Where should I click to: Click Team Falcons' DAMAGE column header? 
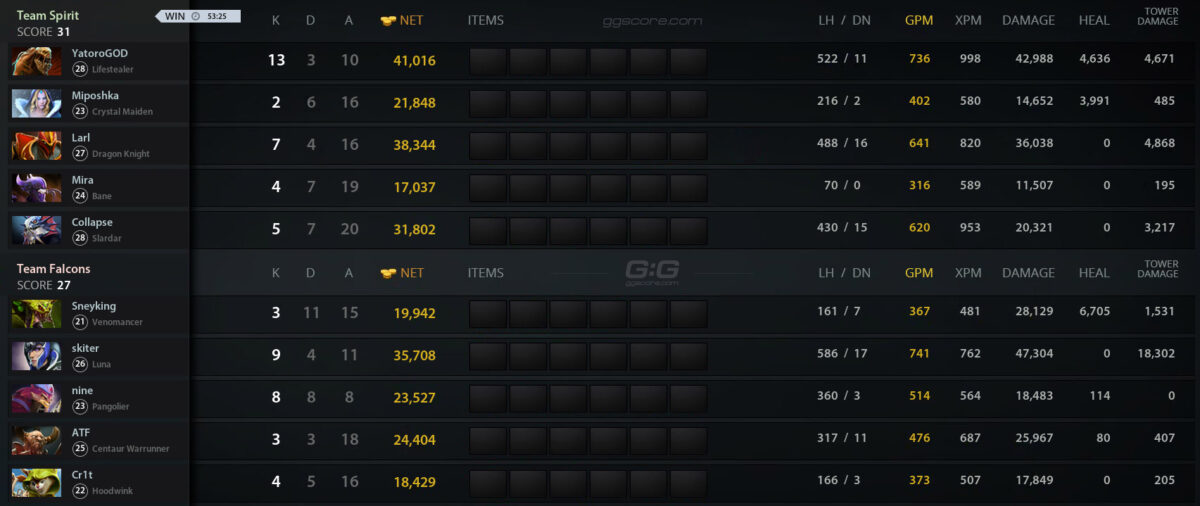click(1028, 273)
